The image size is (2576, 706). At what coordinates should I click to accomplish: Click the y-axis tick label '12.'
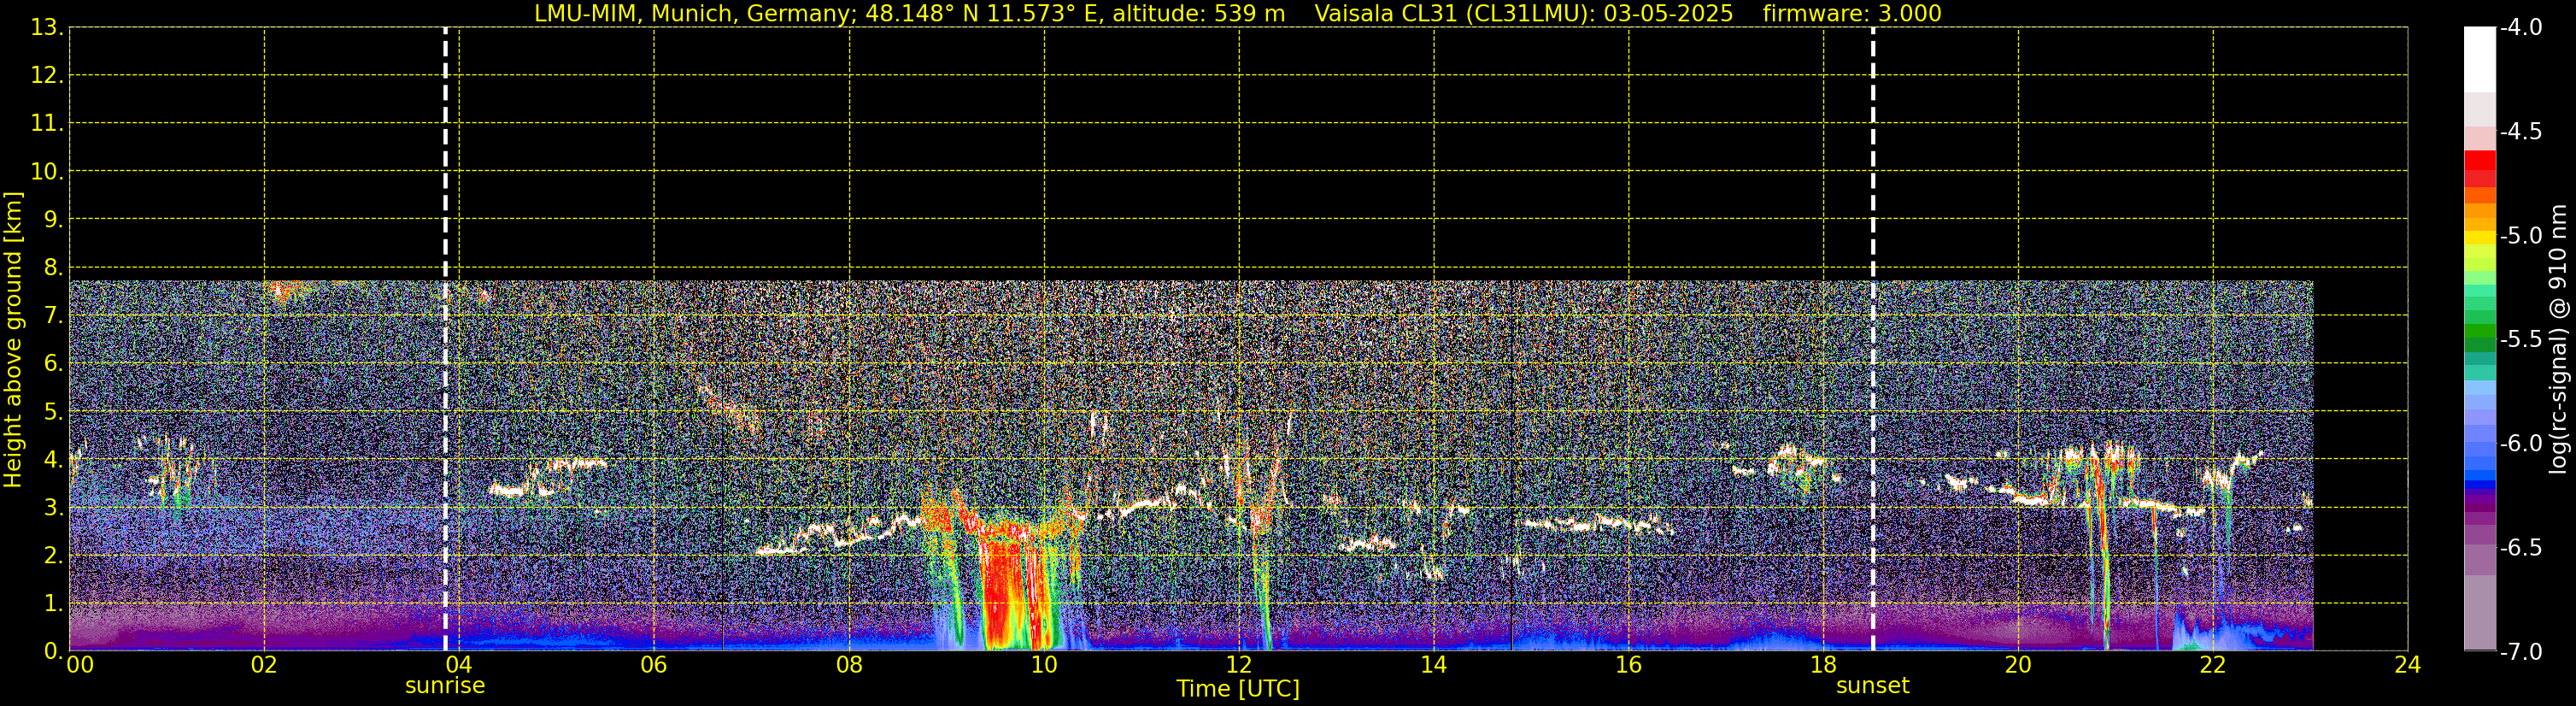coord(47,76)
